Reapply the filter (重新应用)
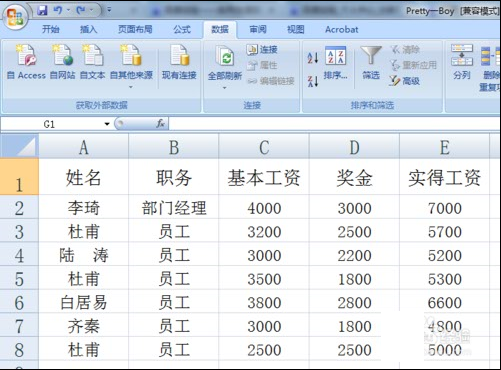This screenshot has height=370, width=501. [x=413, y=65]
